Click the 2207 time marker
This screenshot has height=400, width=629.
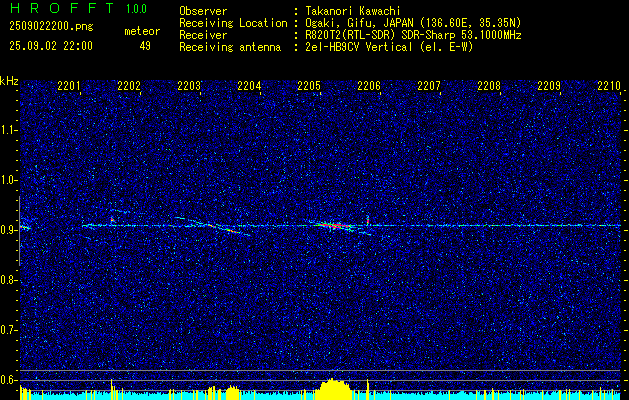click(429, 86)
